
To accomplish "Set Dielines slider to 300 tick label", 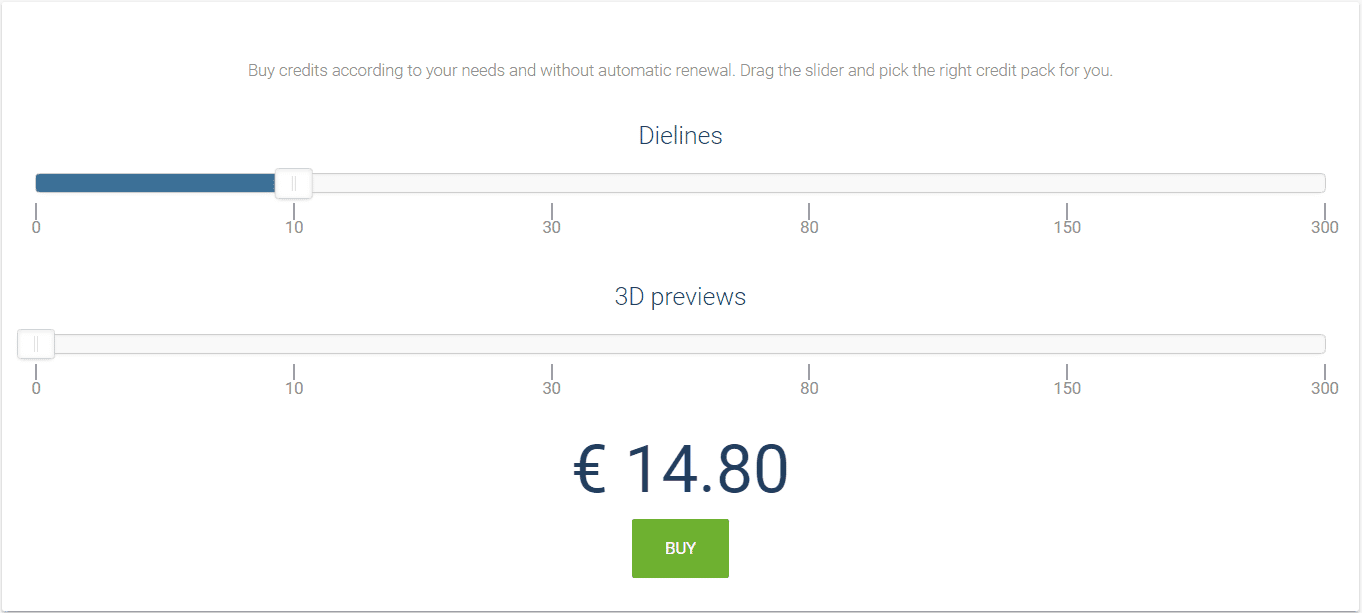I will [1324, 227].
